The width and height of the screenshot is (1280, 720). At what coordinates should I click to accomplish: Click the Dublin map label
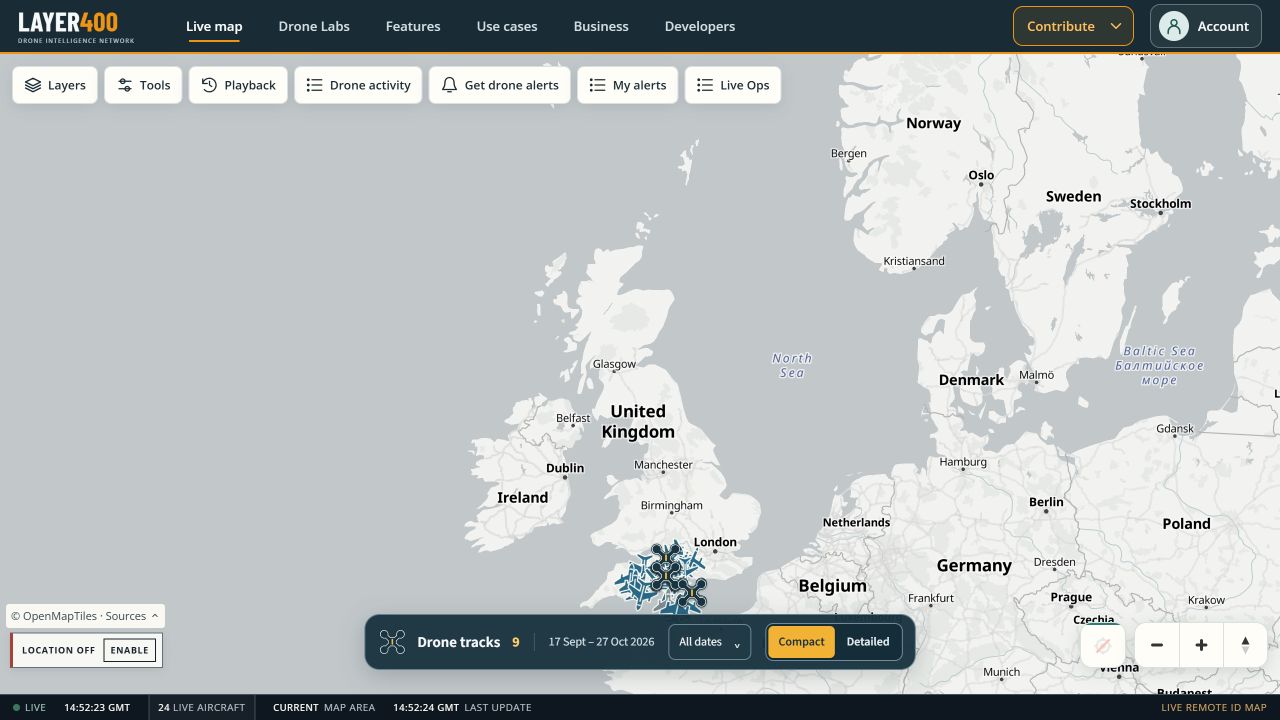click(x=565, y=468)
